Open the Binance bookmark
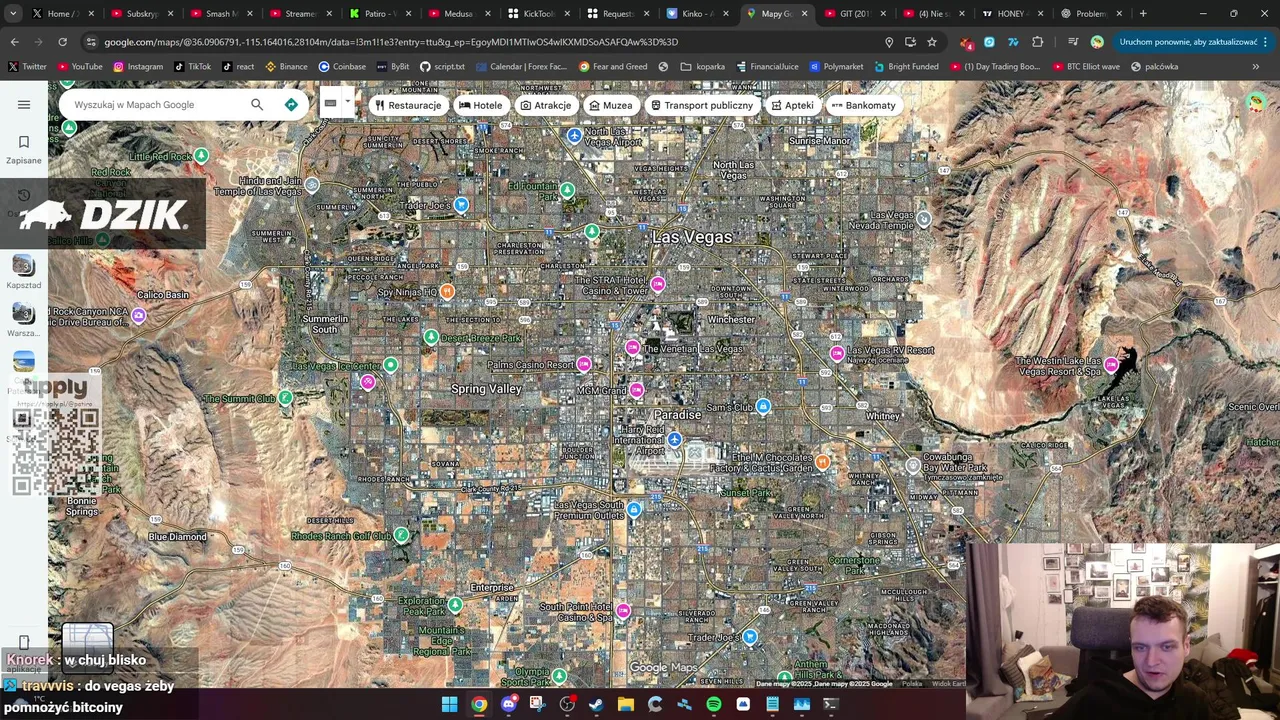This screenshot has height=720, width=1280. 286,67
